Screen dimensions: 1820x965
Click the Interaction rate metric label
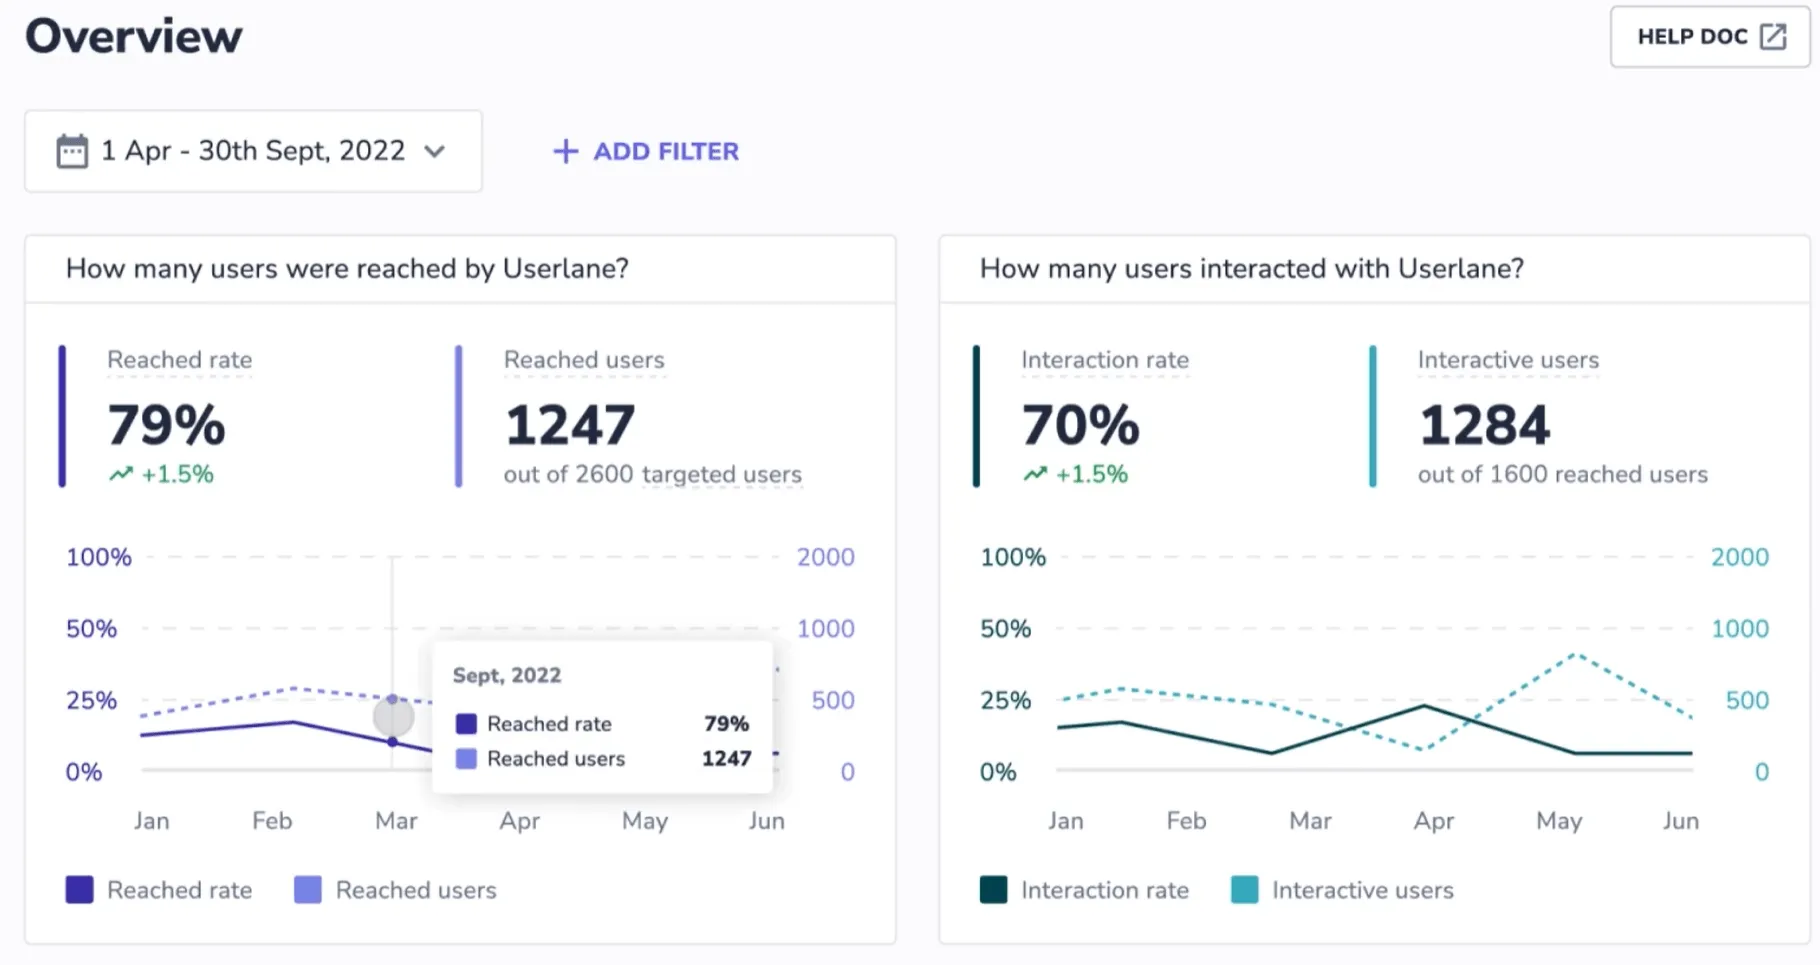tap(1104, 360)
